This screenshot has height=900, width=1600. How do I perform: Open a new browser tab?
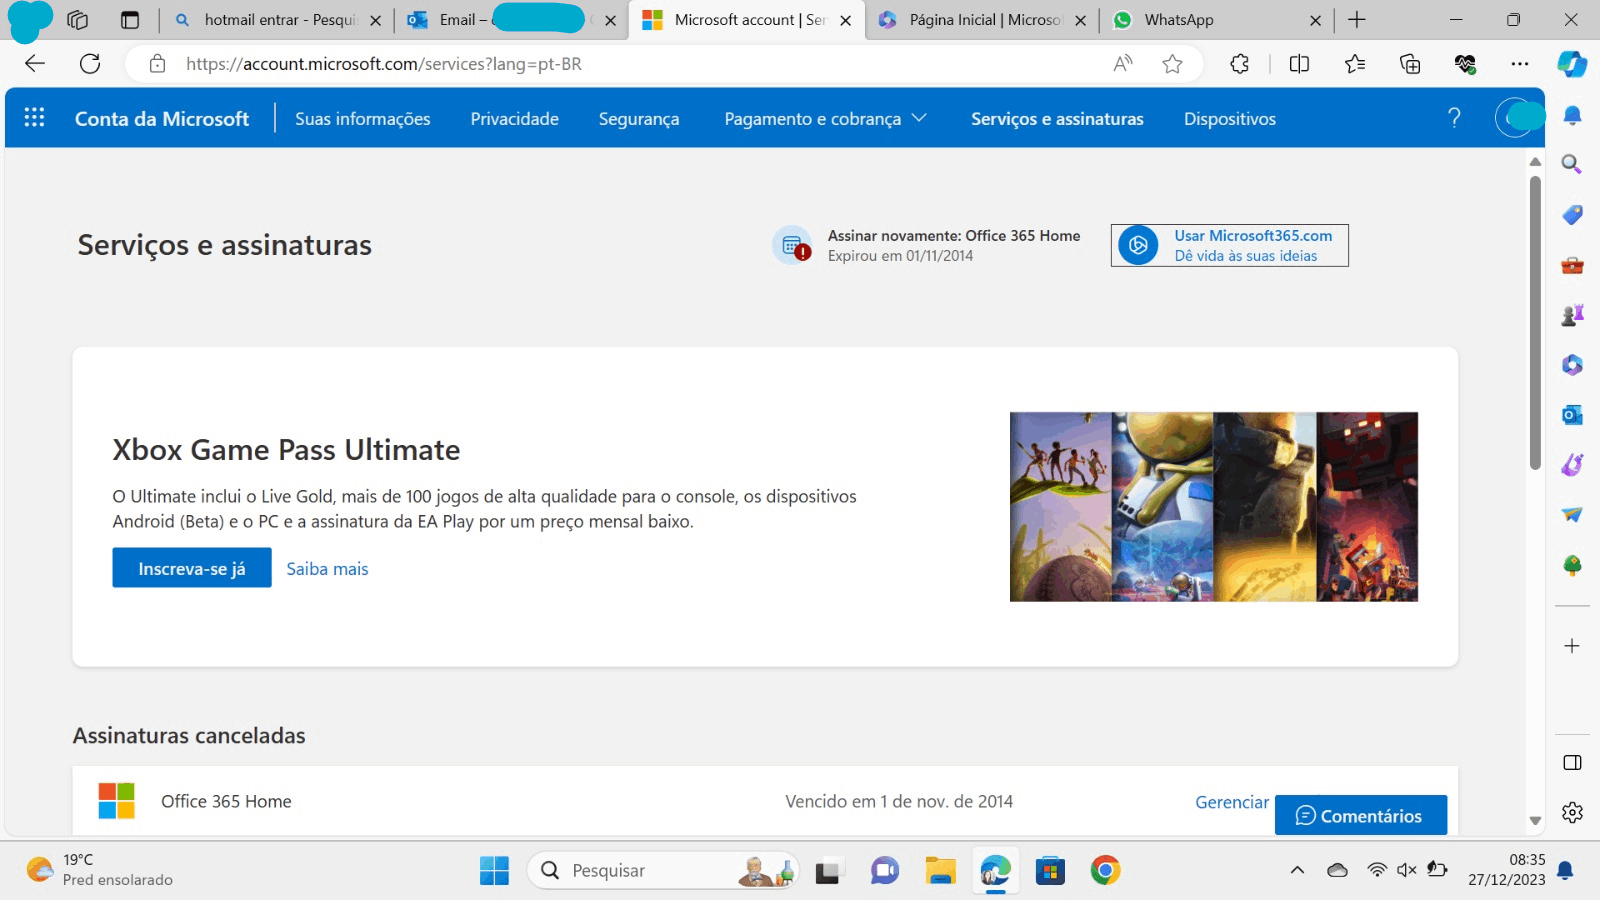[x=1357, y=20]
